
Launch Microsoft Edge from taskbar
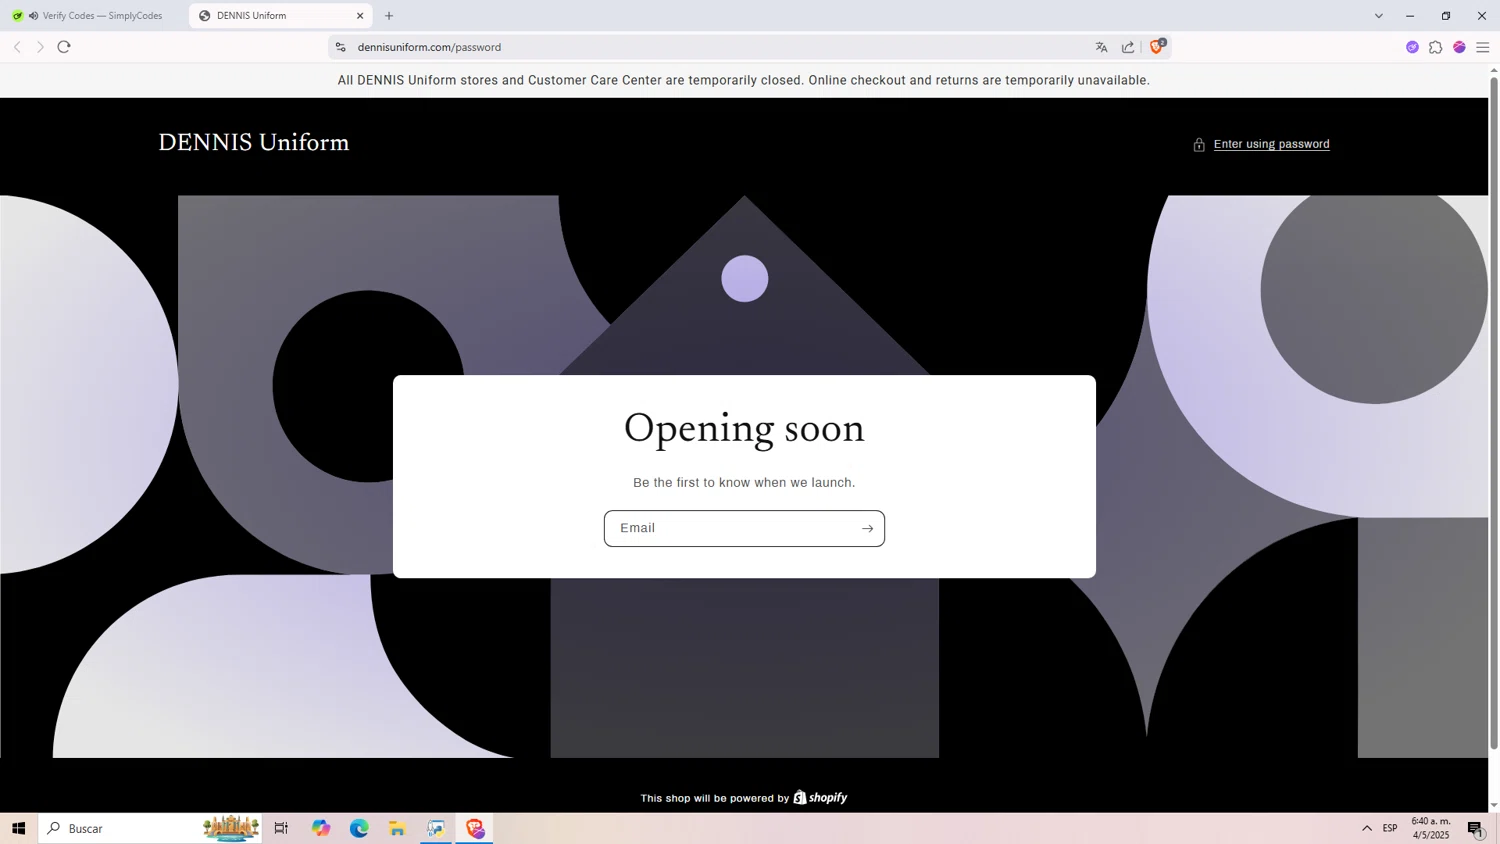(x=359, y=828)
